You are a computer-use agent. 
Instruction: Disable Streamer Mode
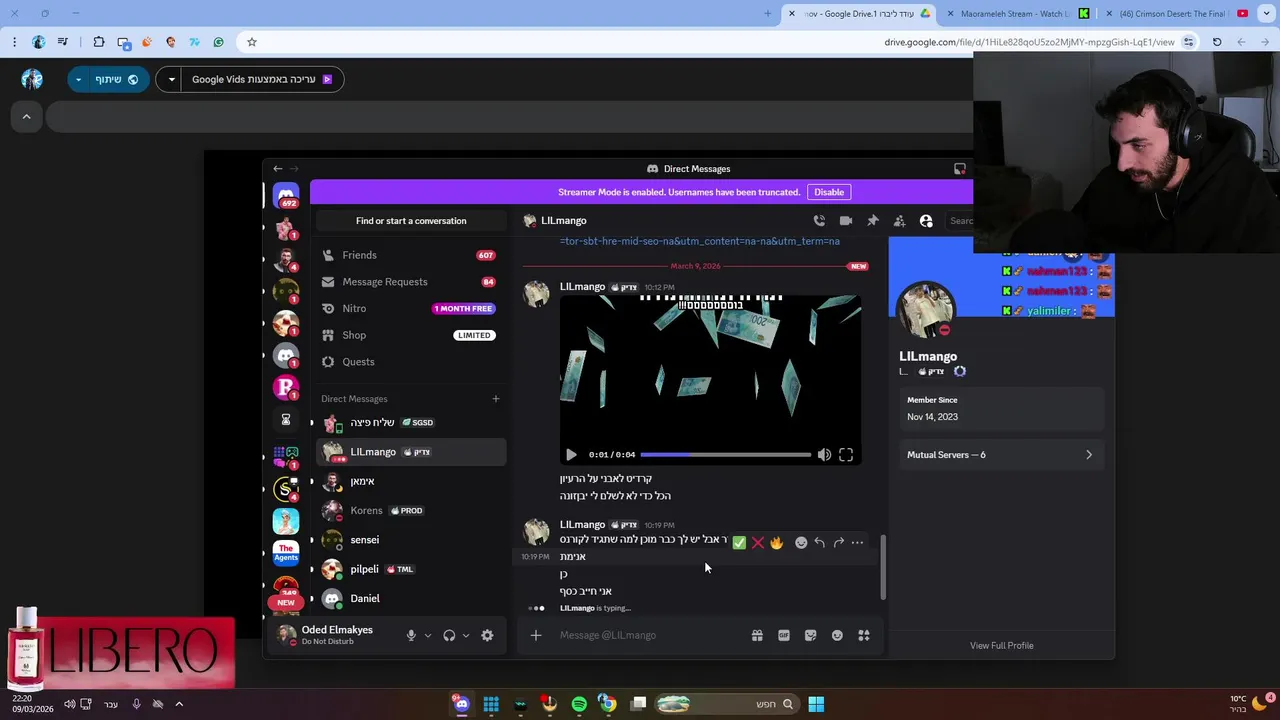(829, 192)
